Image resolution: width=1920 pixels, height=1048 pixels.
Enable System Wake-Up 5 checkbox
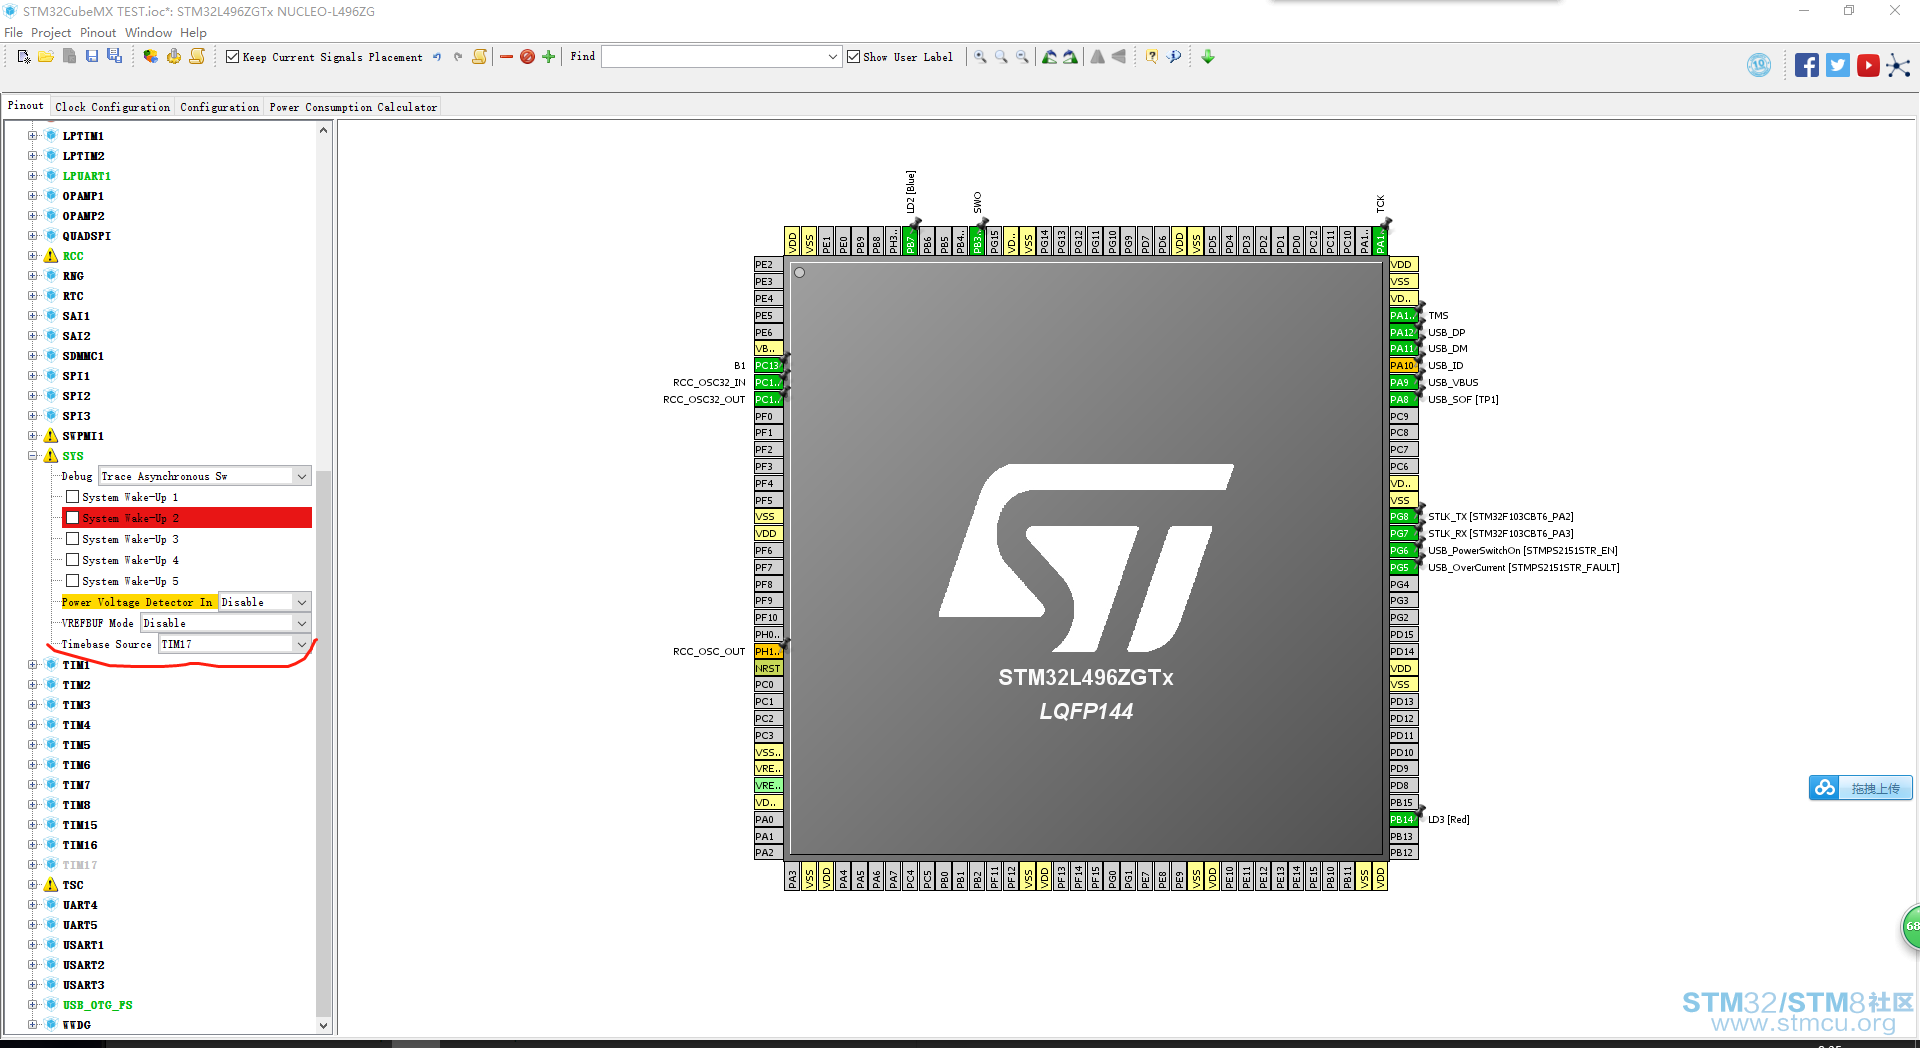tap(72, 581)
